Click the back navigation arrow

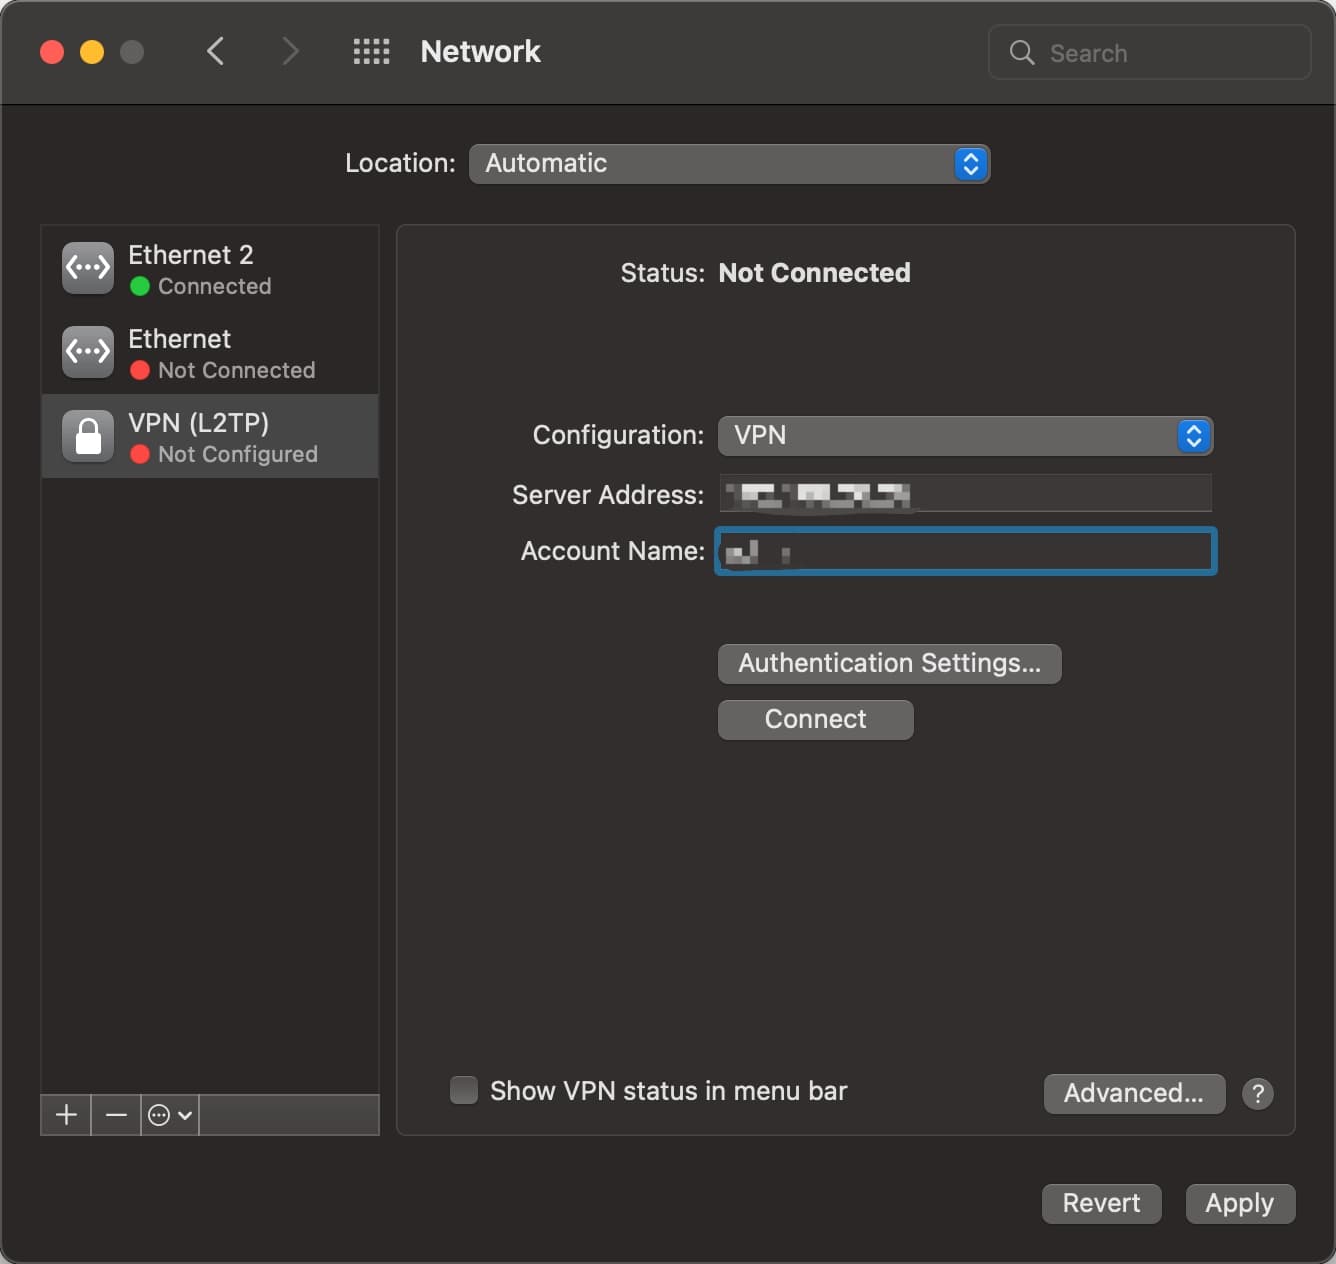215,51
